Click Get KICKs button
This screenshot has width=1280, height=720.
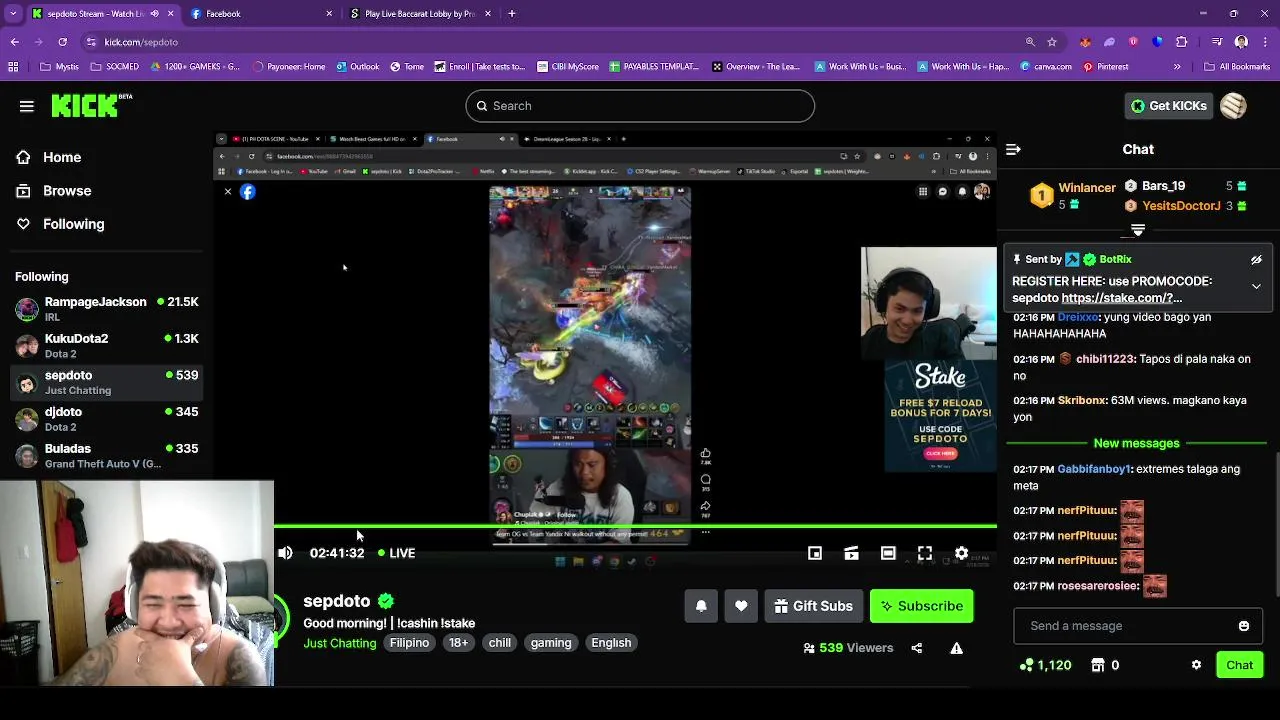(x=1168, y=106)
